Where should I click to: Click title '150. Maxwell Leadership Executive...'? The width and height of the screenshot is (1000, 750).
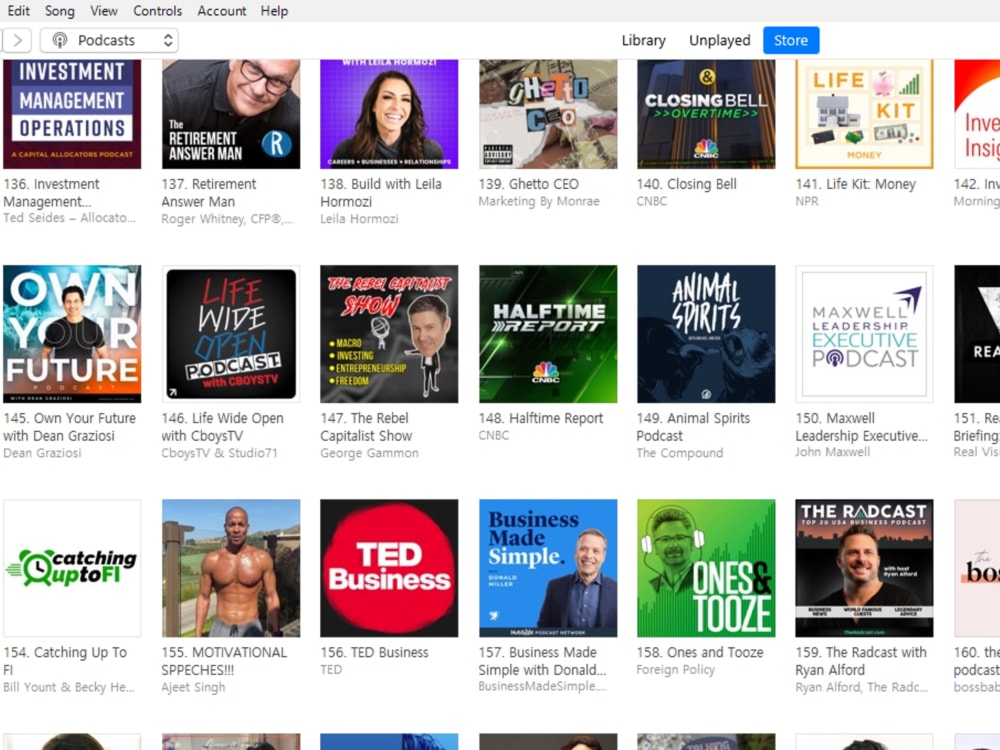click(861, 427)
